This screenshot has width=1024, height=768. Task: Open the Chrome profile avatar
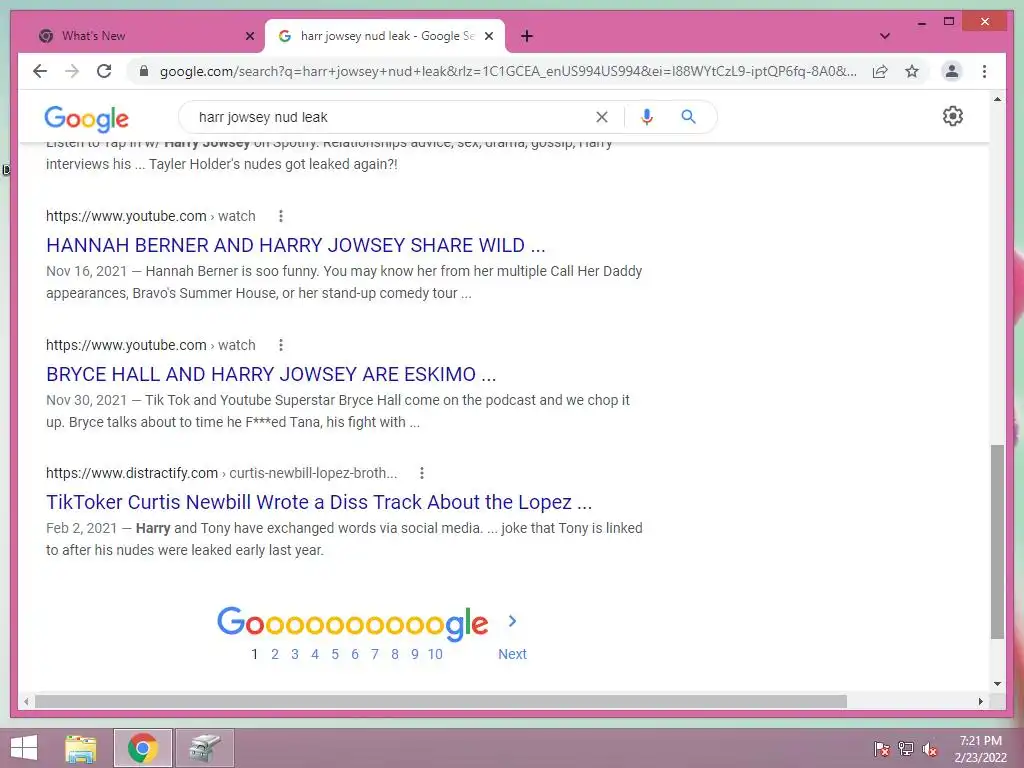(952, 71)
